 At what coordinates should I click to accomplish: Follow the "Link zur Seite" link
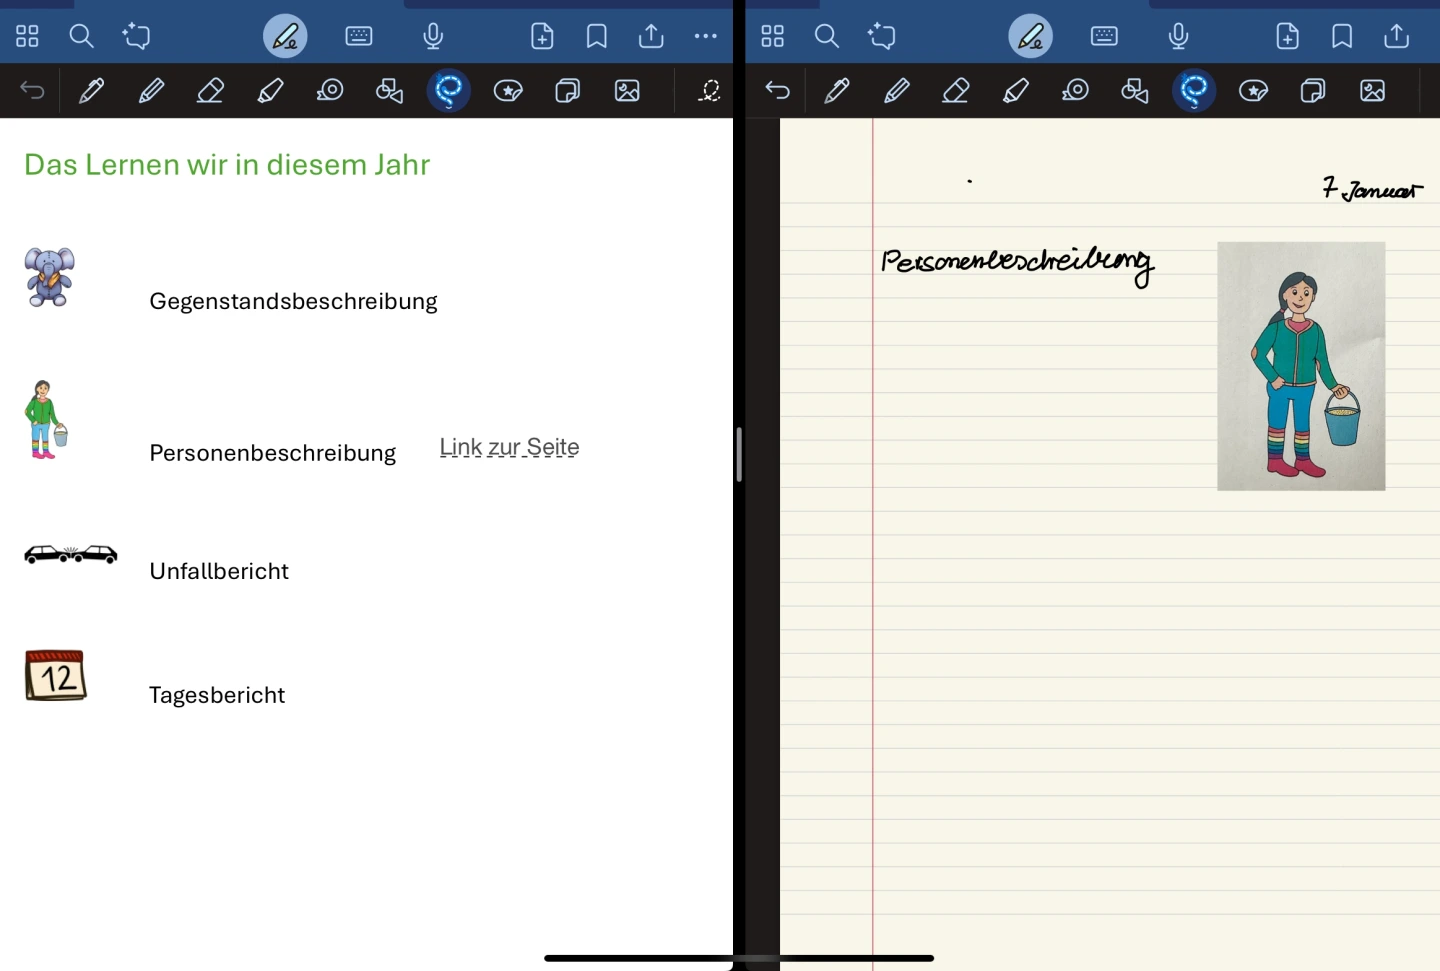click(x=509, y=447)
